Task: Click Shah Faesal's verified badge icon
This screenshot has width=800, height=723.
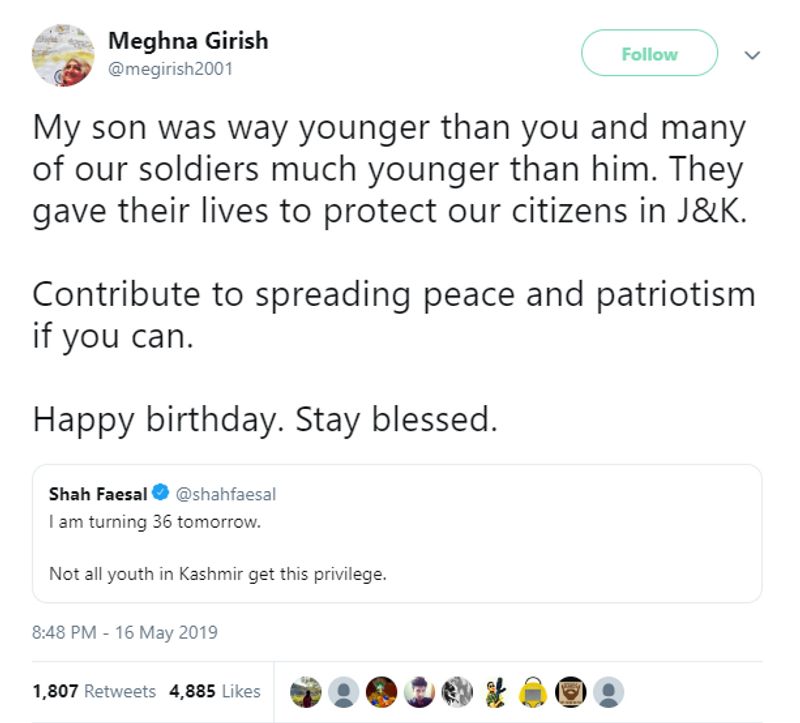Action: tap(162, 494)
